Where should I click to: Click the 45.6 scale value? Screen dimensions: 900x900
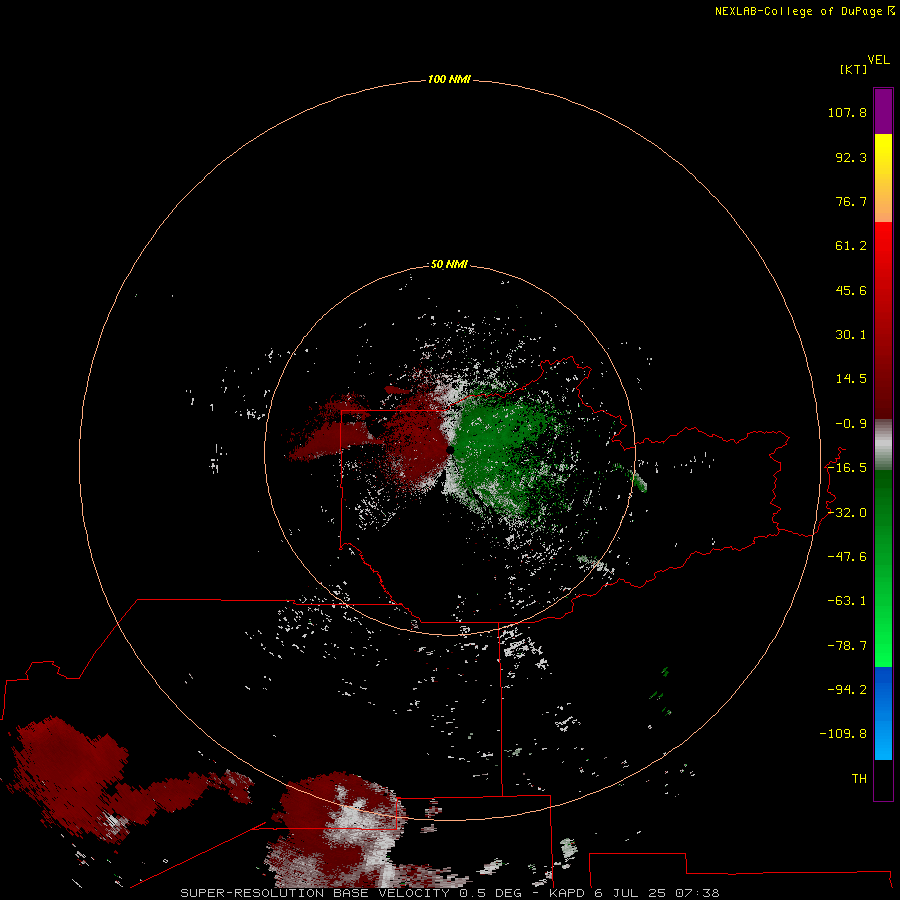[851, 290]
